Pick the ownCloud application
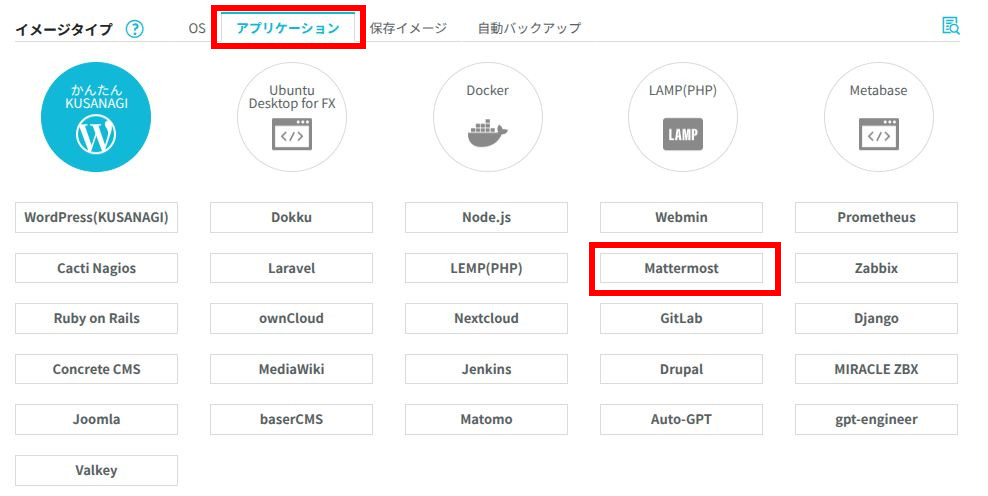Image resolution: width=988 pixels, height=496 pixels. 291,318
